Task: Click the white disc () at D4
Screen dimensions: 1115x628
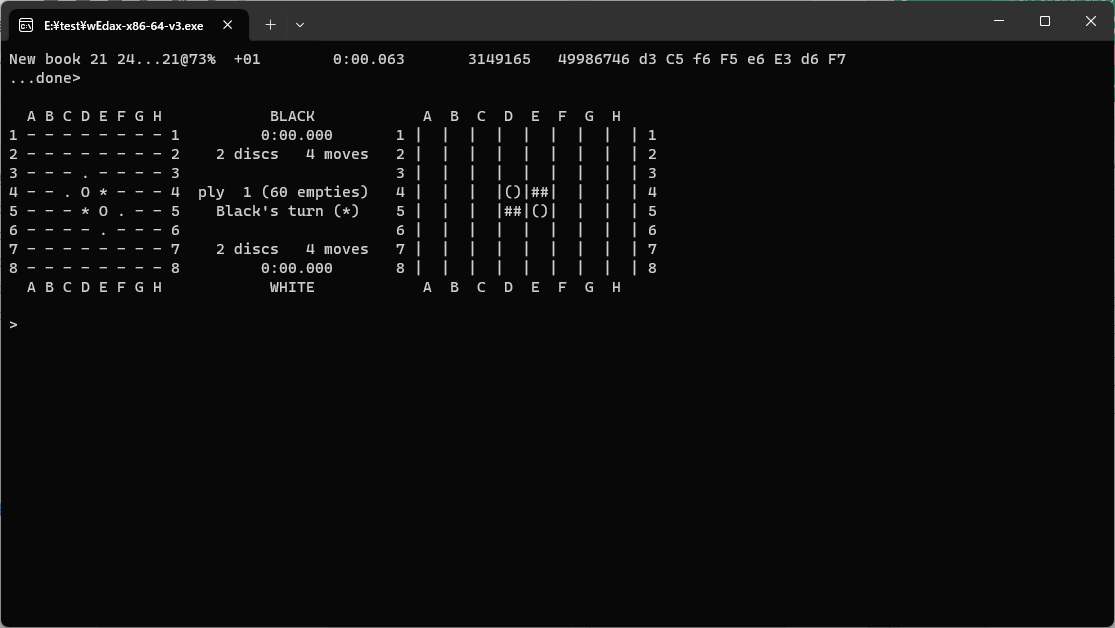Action: 513,192
